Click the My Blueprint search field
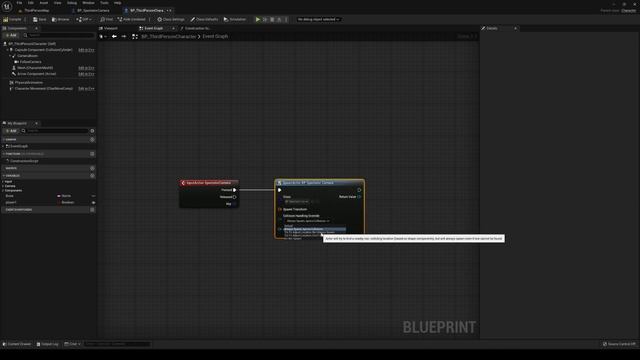 tap(55, 131)
